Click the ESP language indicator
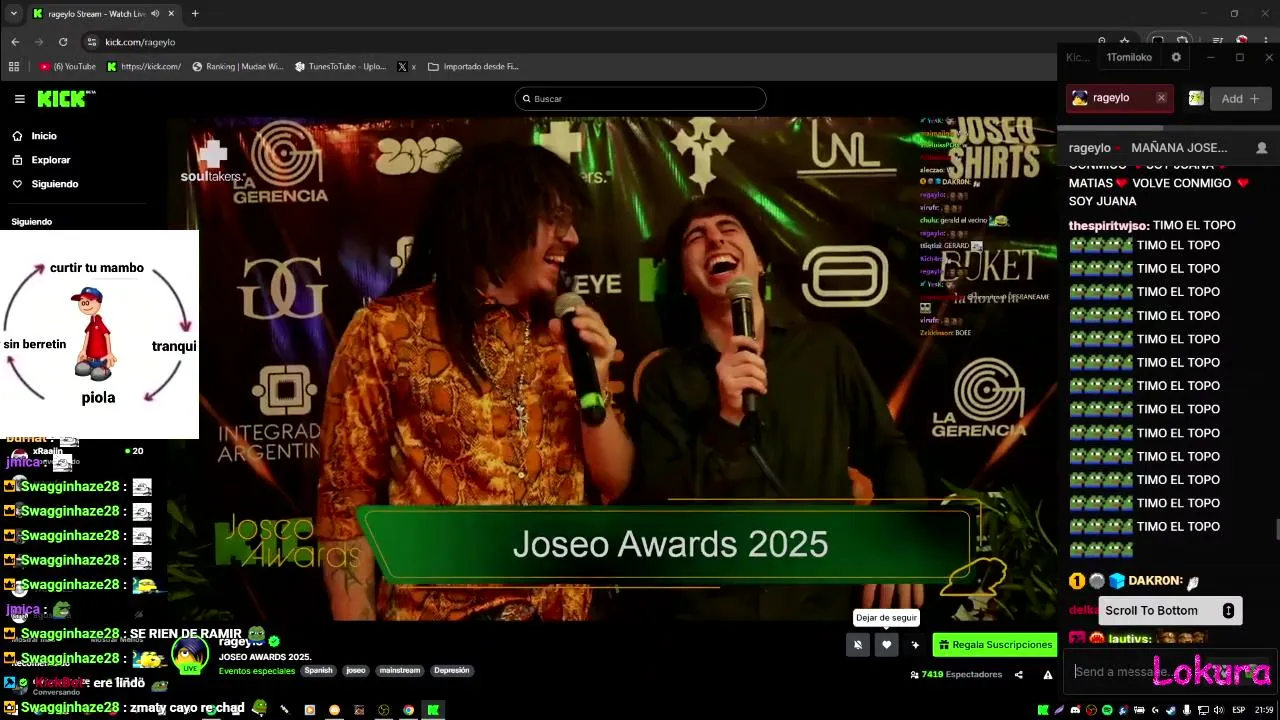This screenshot has width=1280, height=720. pyautogui.click(x=1239, y=710)
